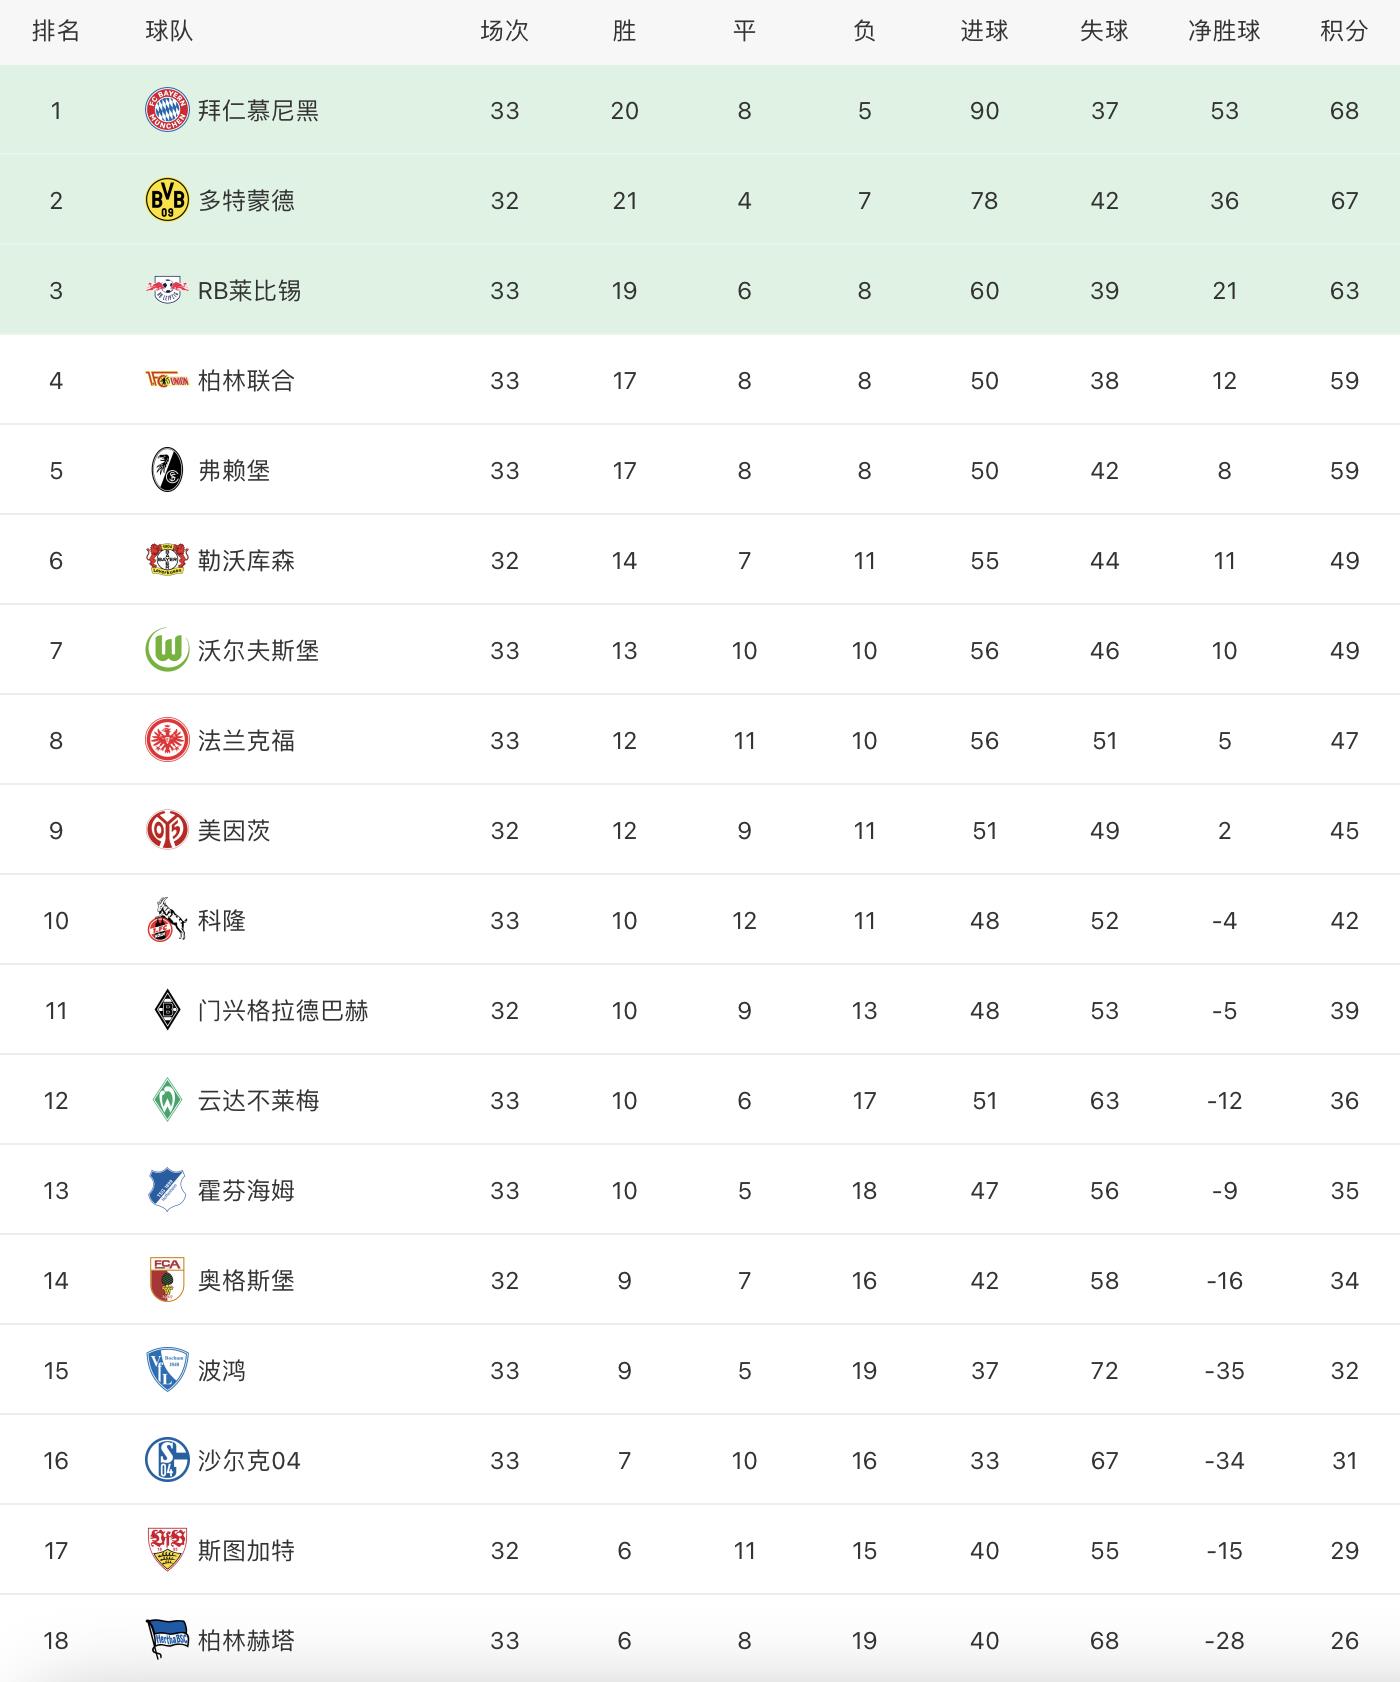Click the 积分 column header

1344,31
